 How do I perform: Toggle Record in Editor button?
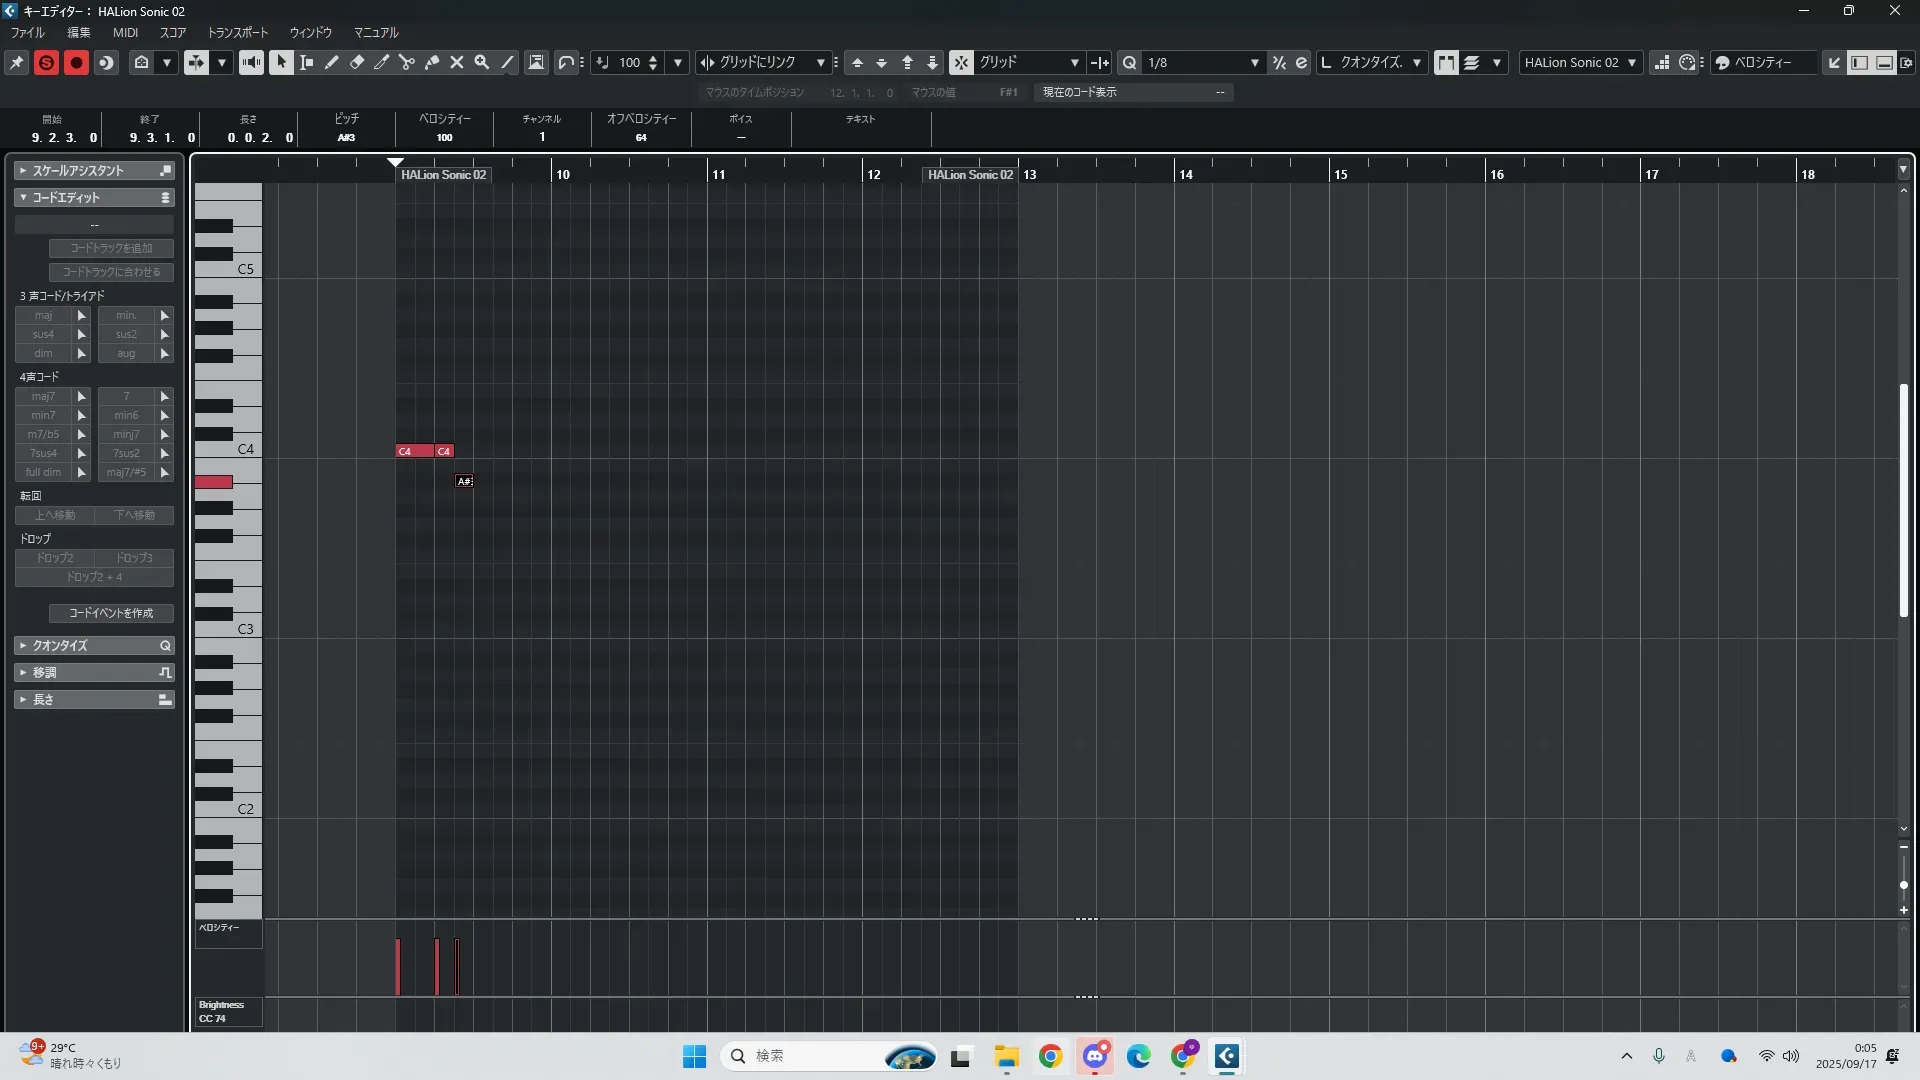click(x=76, y=62)
